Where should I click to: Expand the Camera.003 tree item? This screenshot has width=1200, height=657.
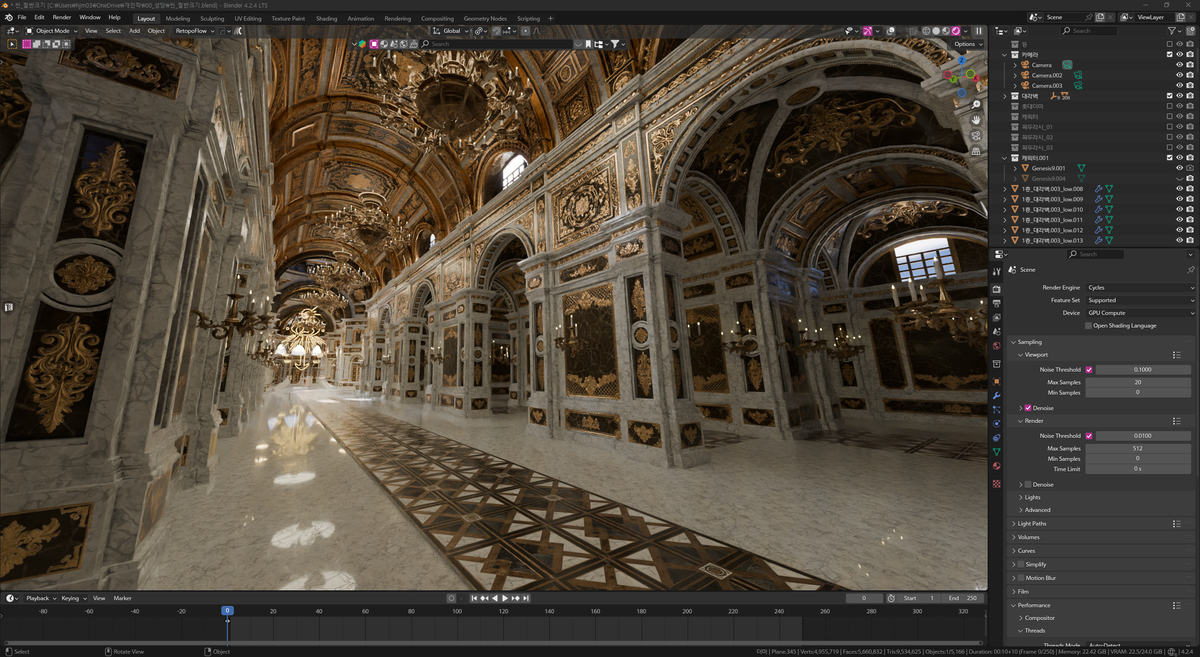coord(1015,86)
